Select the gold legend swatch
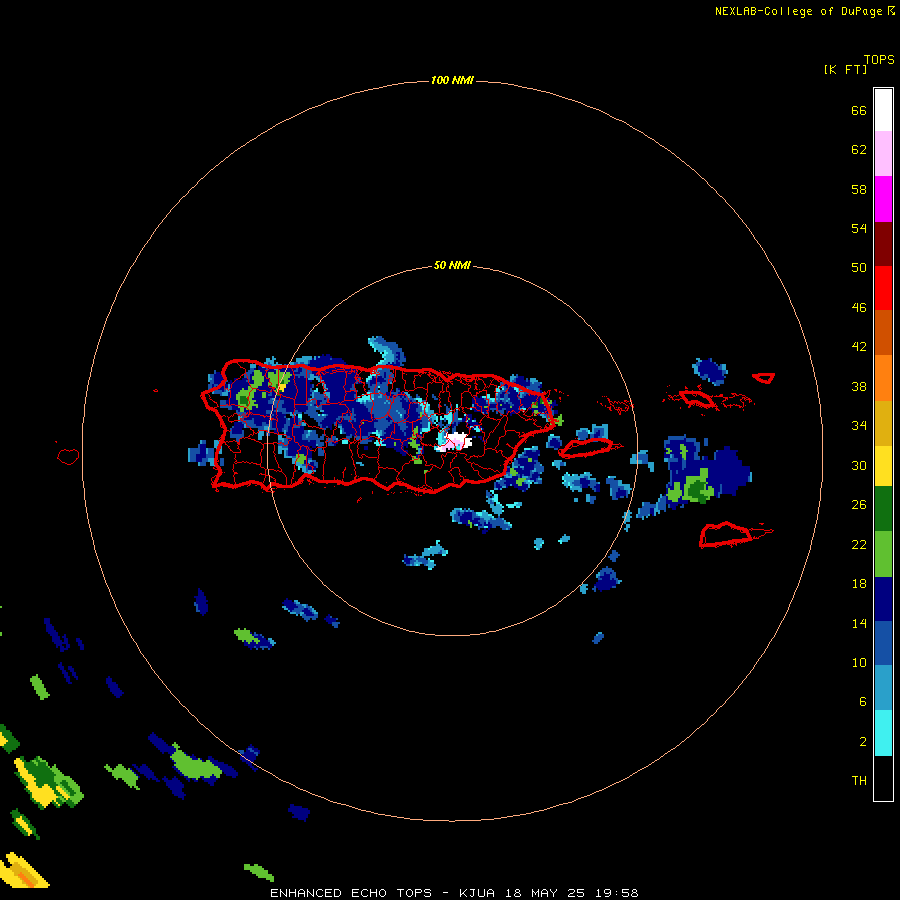This screenshot has width=900, height=900. (x=883, y=423)
